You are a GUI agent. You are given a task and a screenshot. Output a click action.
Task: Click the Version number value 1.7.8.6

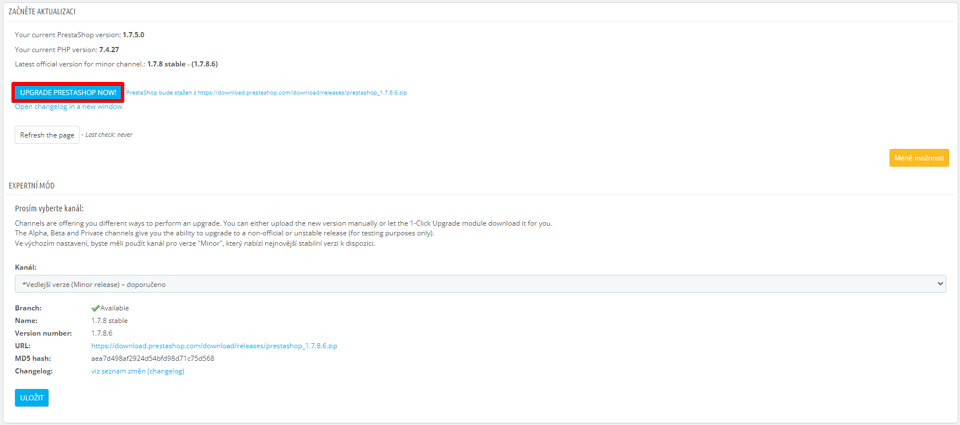coord(104,333)
